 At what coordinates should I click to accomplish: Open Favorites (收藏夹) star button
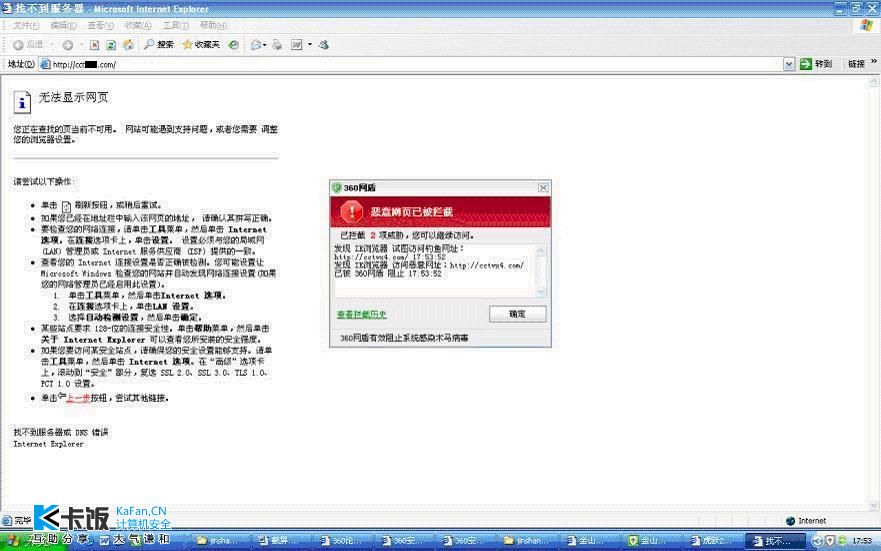tap(201, 44)
